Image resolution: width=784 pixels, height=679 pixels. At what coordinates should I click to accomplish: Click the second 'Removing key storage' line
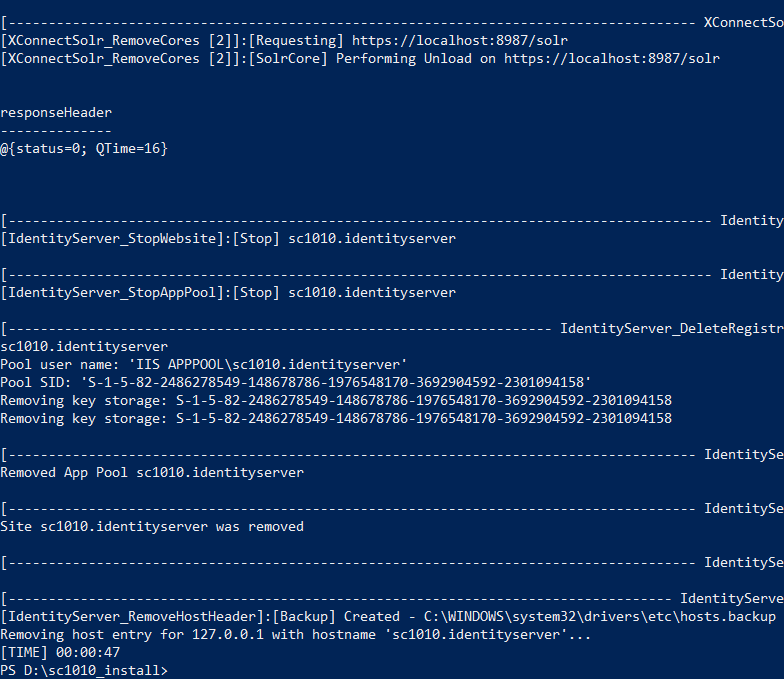click(x=336, y=418)
